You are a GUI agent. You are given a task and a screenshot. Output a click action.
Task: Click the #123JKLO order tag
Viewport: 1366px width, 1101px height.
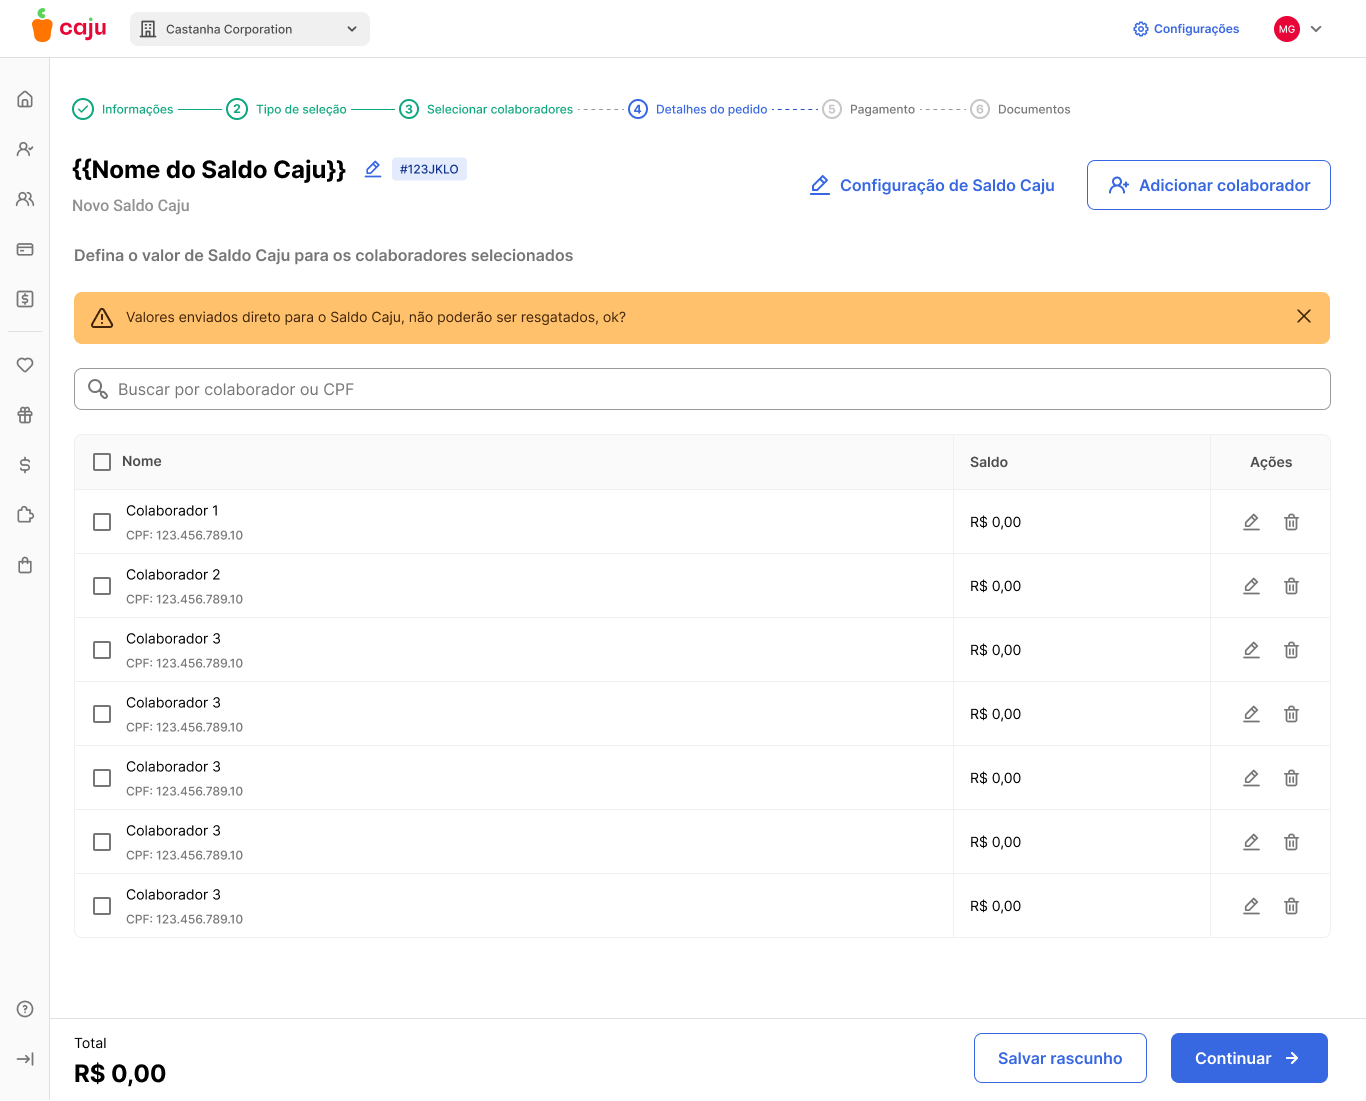pyautogui.click(x=429, y=169)
